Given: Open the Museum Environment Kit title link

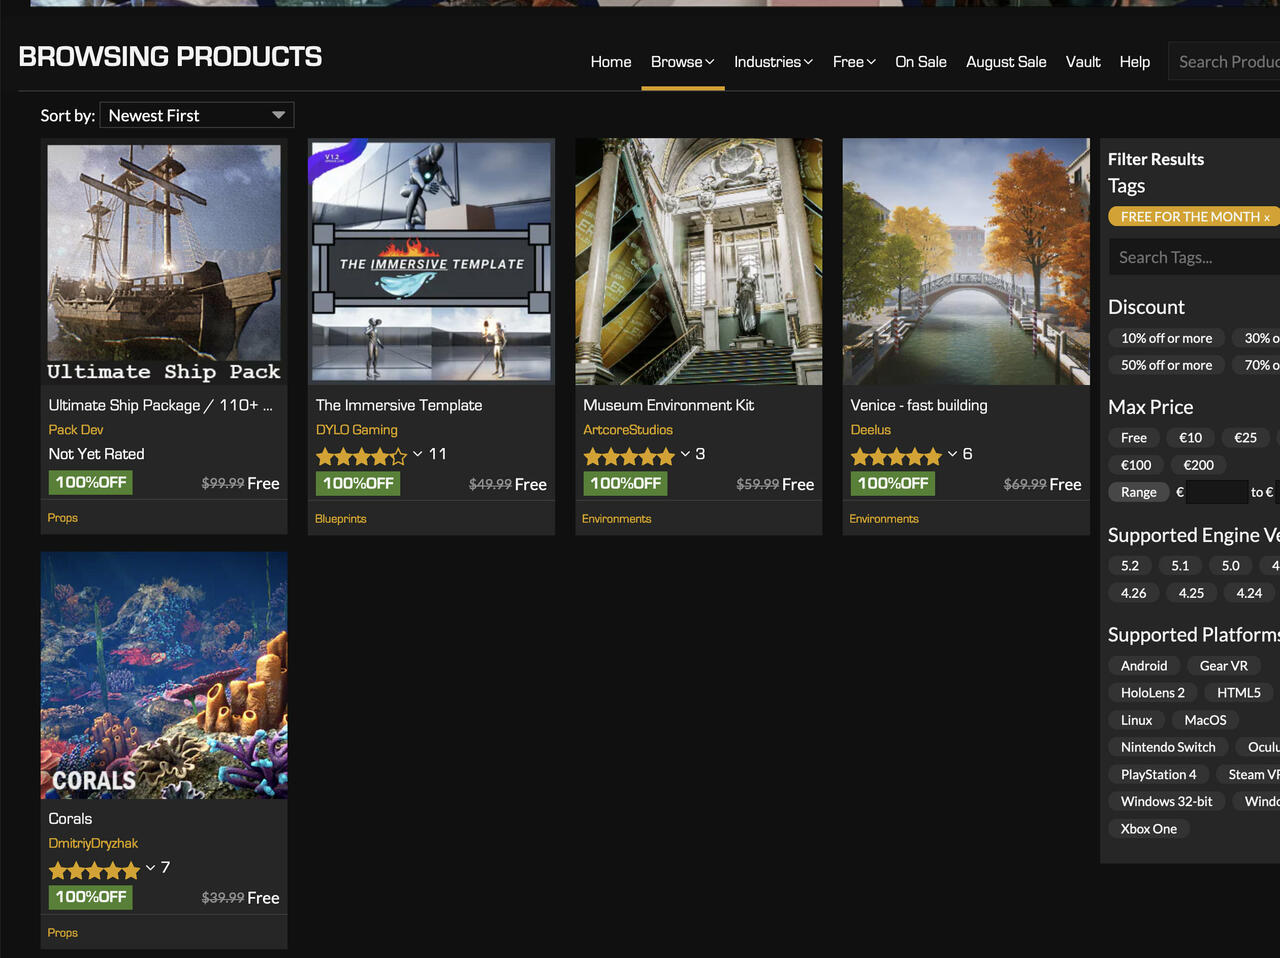Looking at the screenshot, I should [669, 405].
